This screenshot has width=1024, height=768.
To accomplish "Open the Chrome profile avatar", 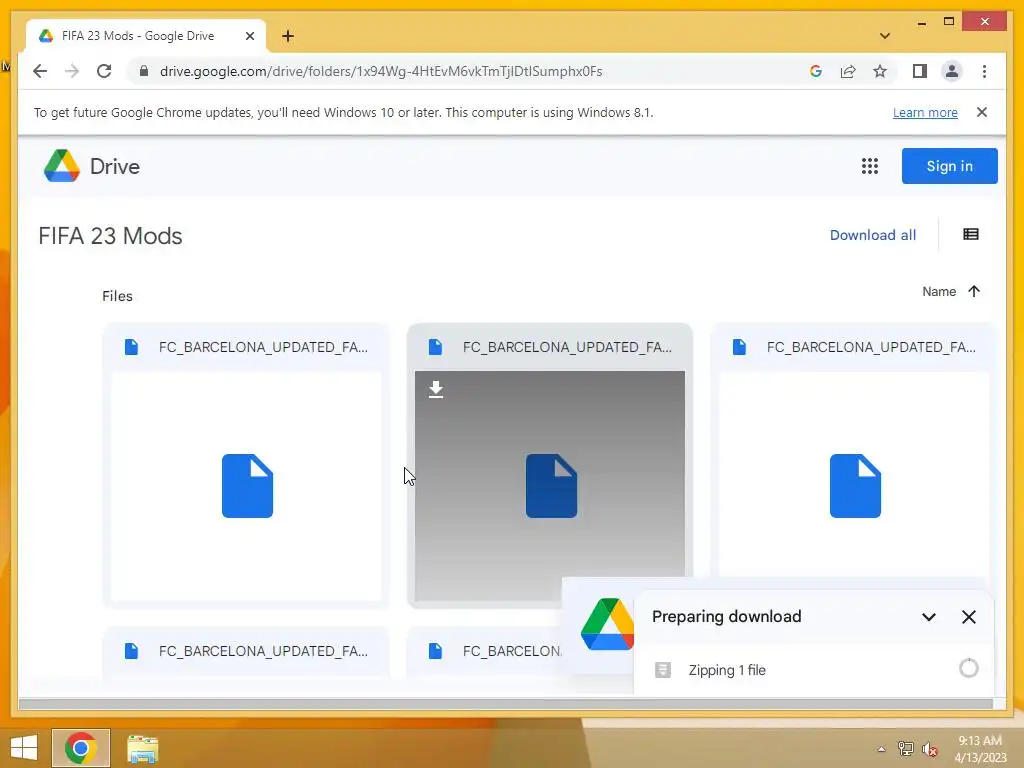I will (x=952, y=71).
